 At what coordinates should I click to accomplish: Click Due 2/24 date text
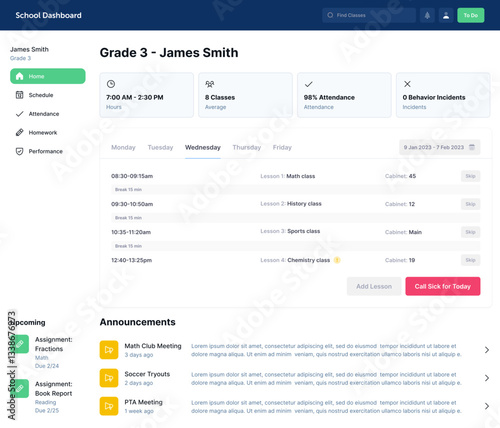(47, 366)
